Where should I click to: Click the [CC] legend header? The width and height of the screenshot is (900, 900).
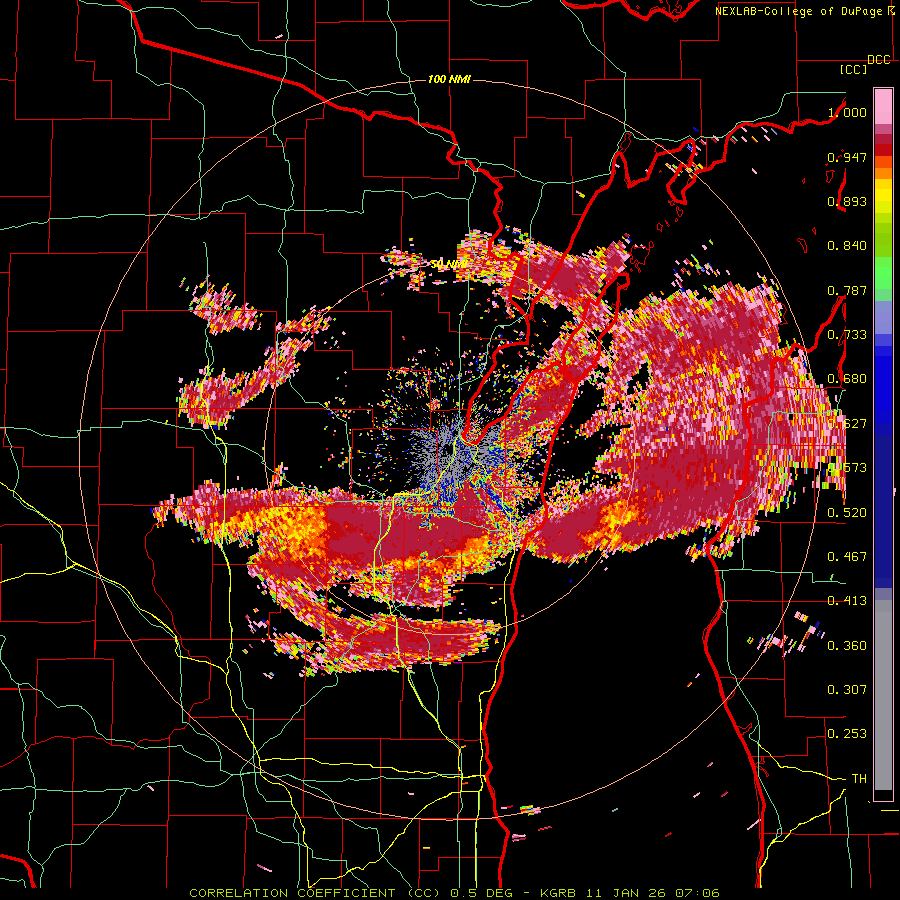coord(853,69)
